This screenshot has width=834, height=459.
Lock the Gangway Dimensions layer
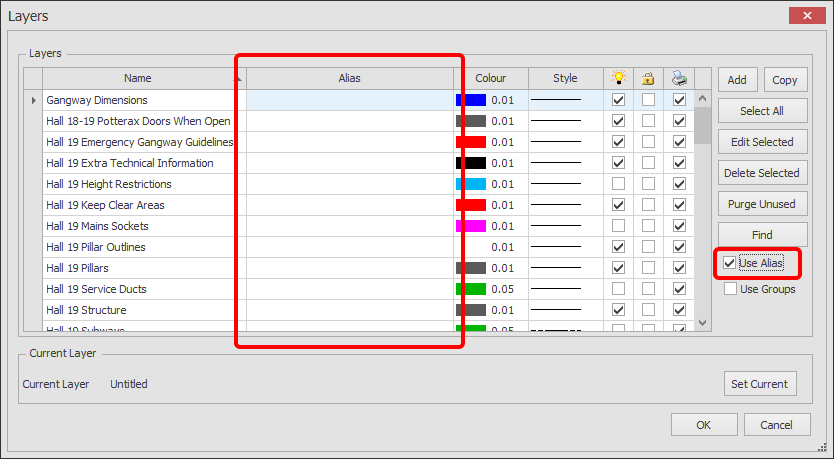[x=648, y=100]
